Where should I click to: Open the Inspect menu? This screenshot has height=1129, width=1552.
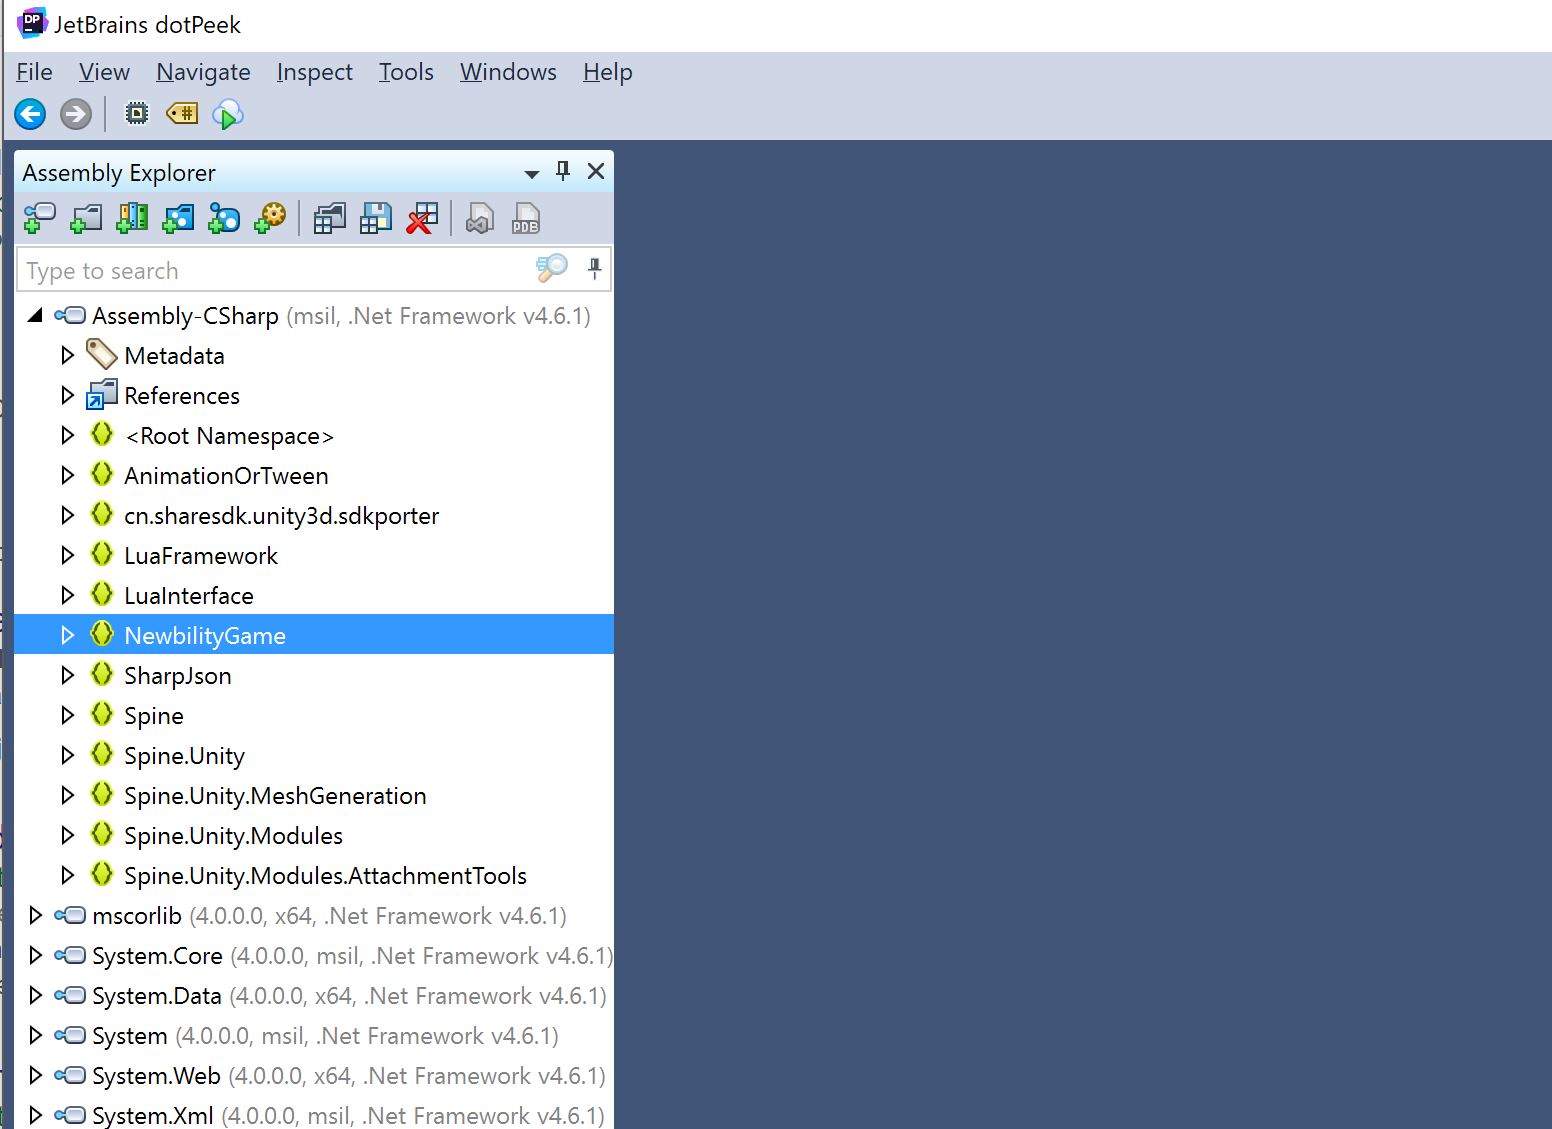tap(314, 72)
